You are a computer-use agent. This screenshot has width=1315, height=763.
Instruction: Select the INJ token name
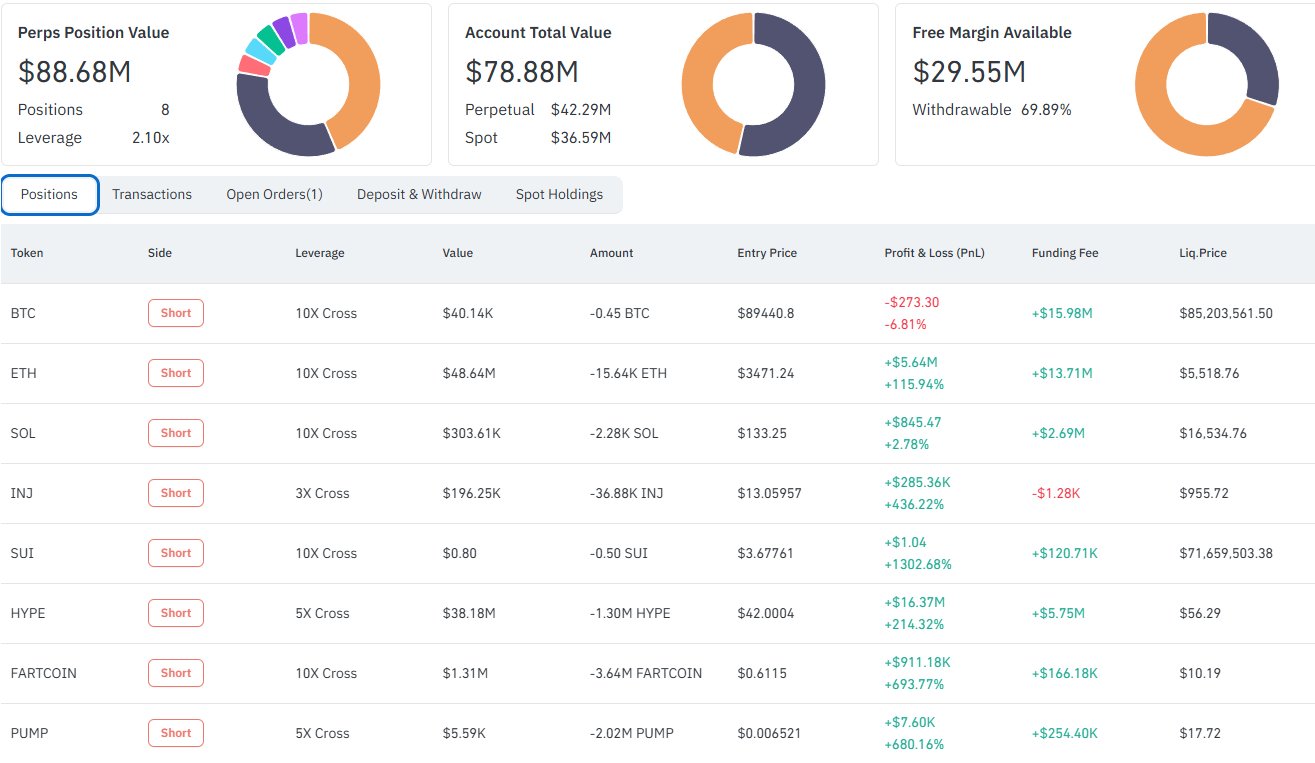(22, 493)
